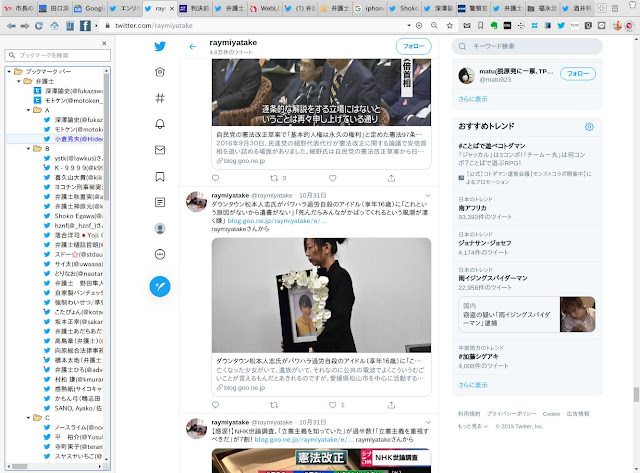Click the browser back arrow

(11, 26)
